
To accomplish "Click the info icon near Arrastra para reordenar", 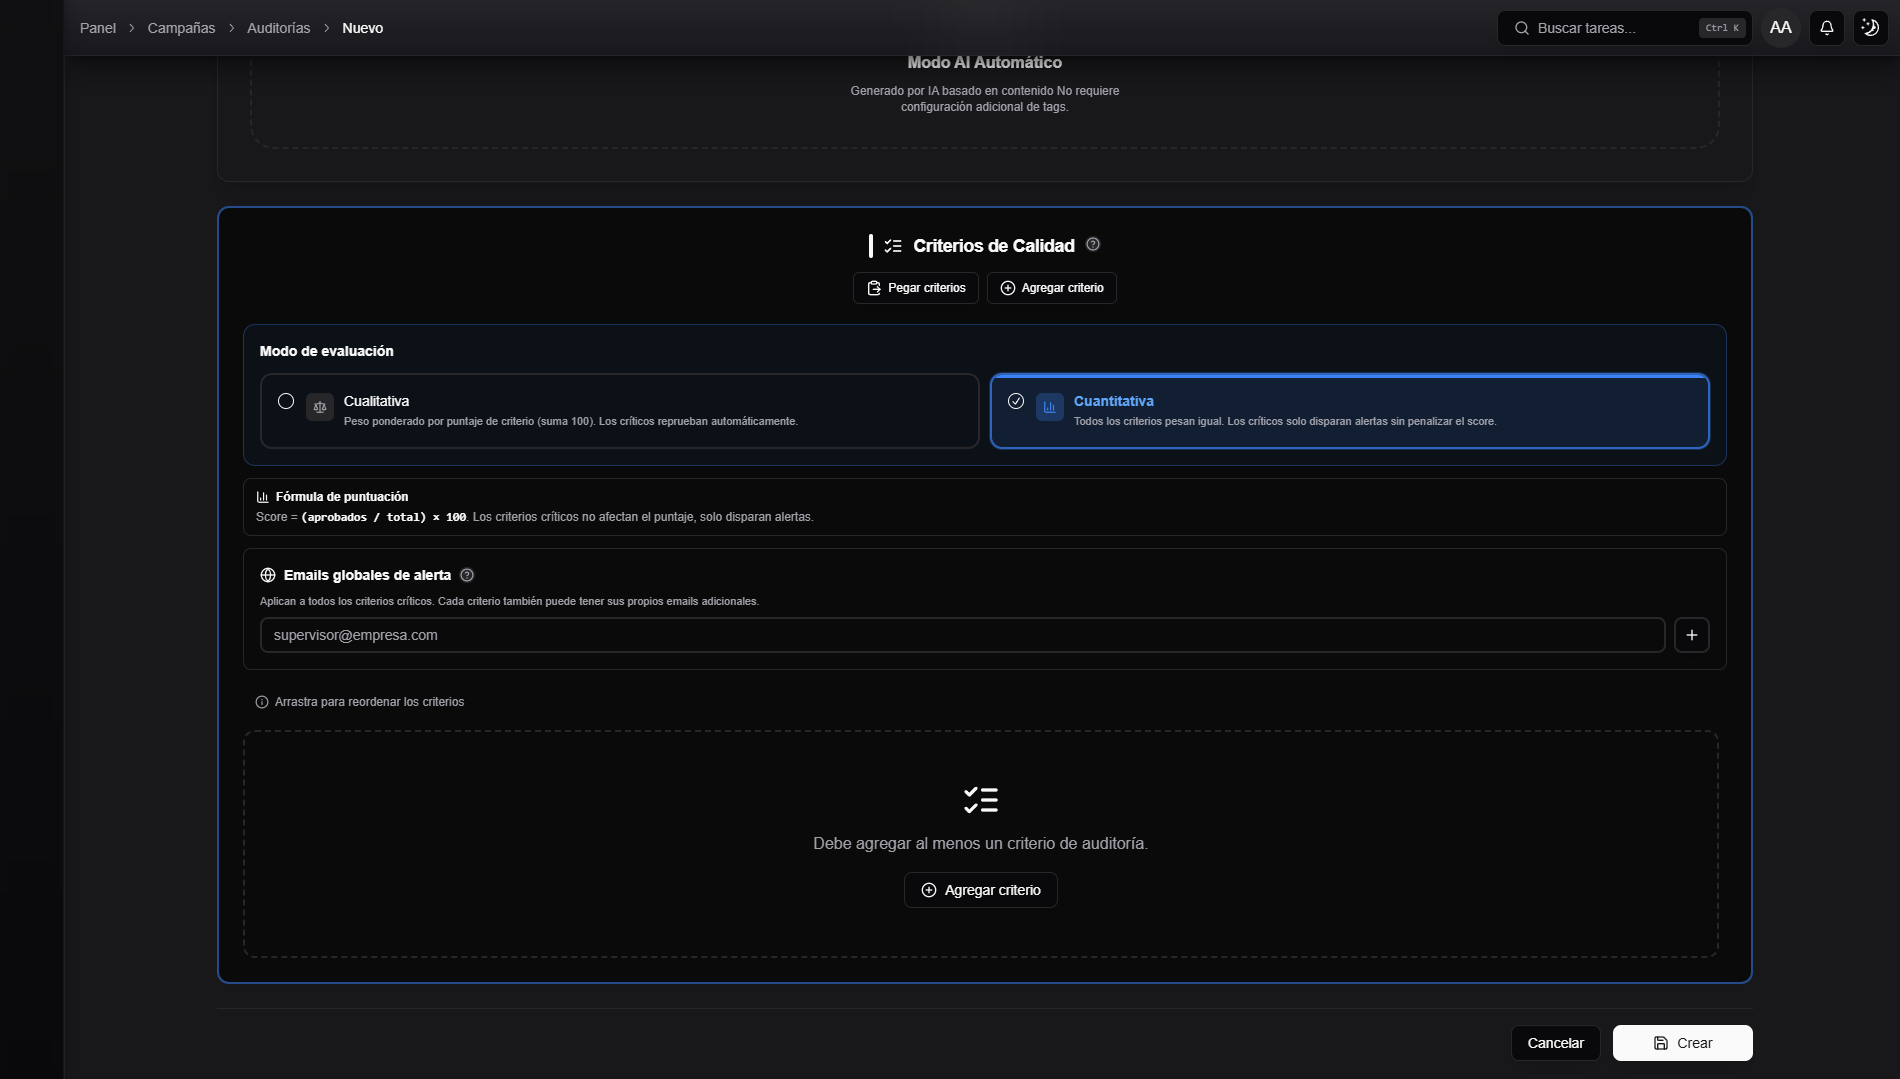I will [262, 702].
